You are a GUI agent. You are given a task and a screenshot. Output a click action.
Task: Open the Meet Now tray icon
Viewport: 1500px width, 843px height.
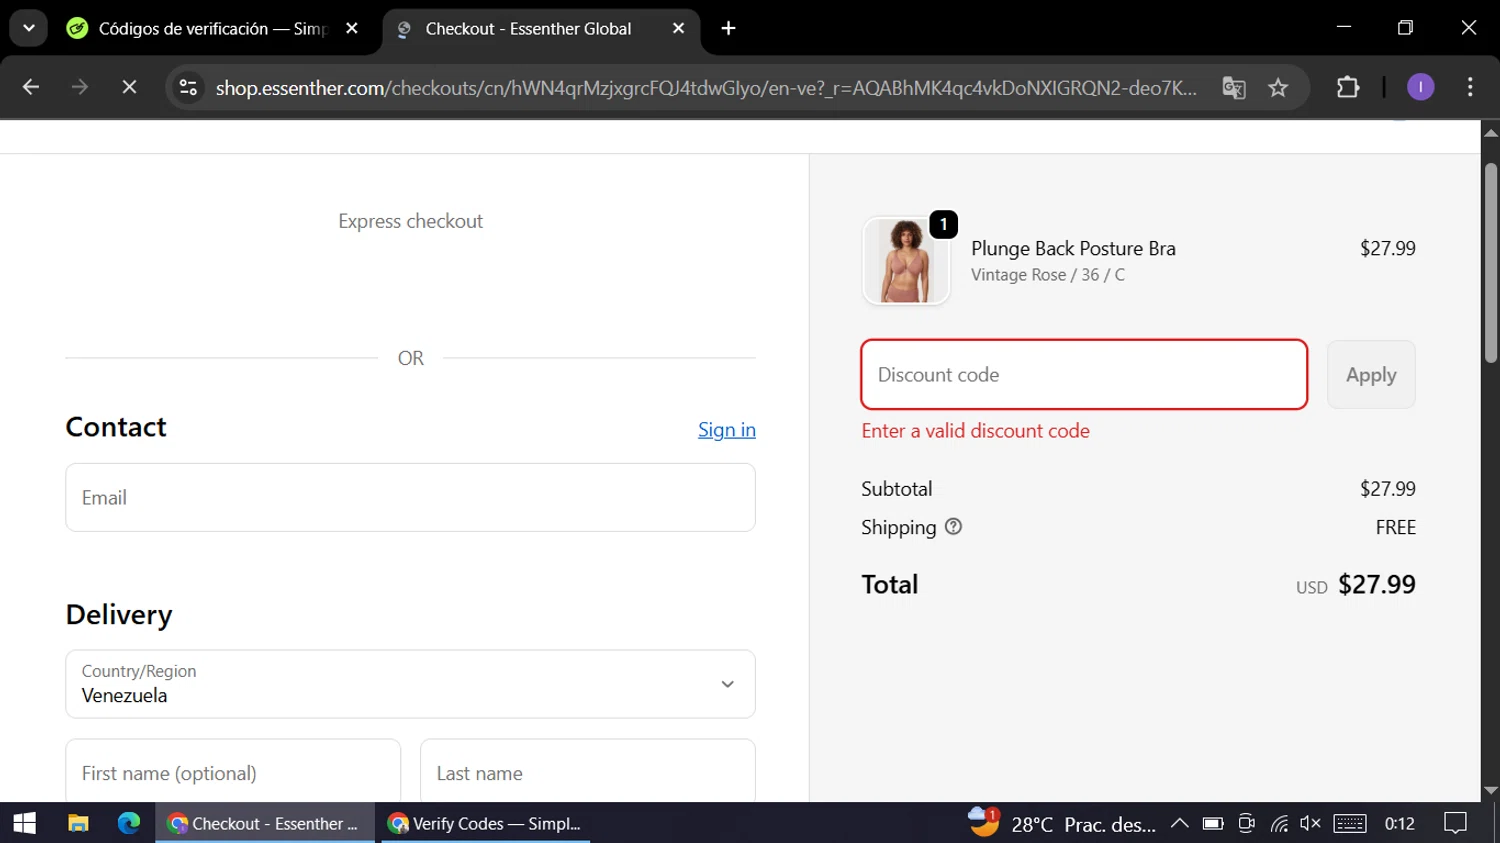(1246, 823)
